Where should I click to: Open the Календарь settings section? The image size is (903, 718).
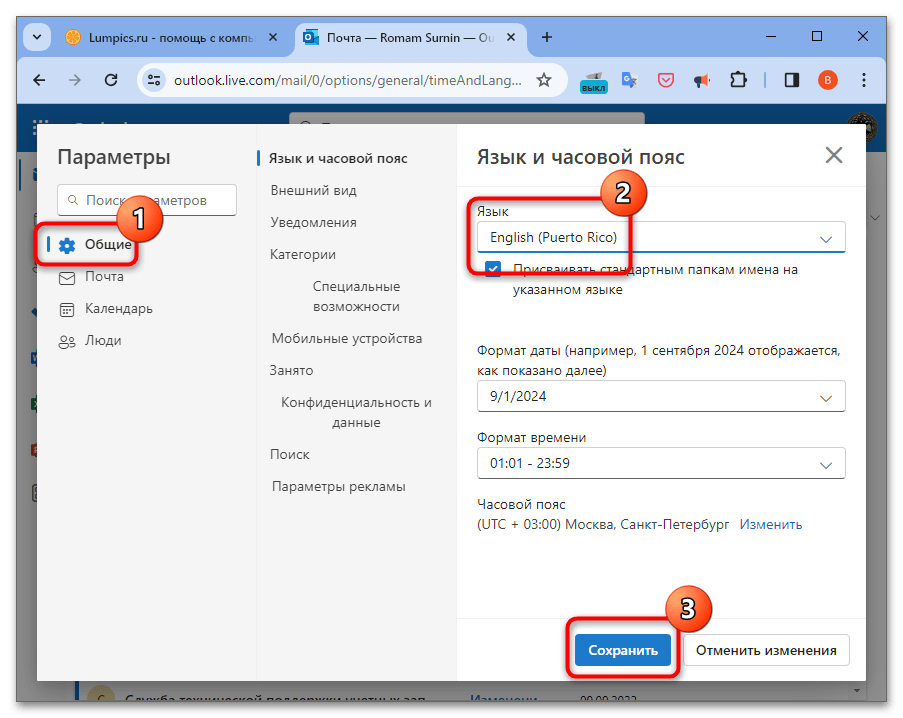pyautogui.click(x=118, y=309)
